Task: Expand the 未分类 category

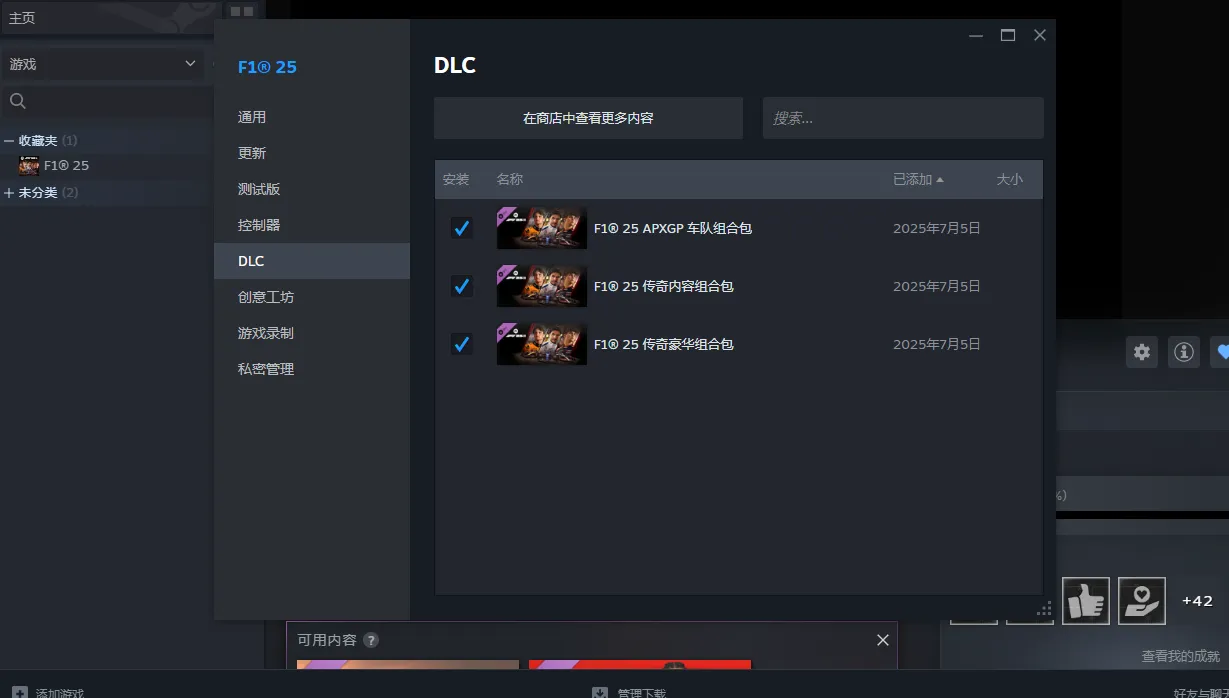Action: click(9, 193)
